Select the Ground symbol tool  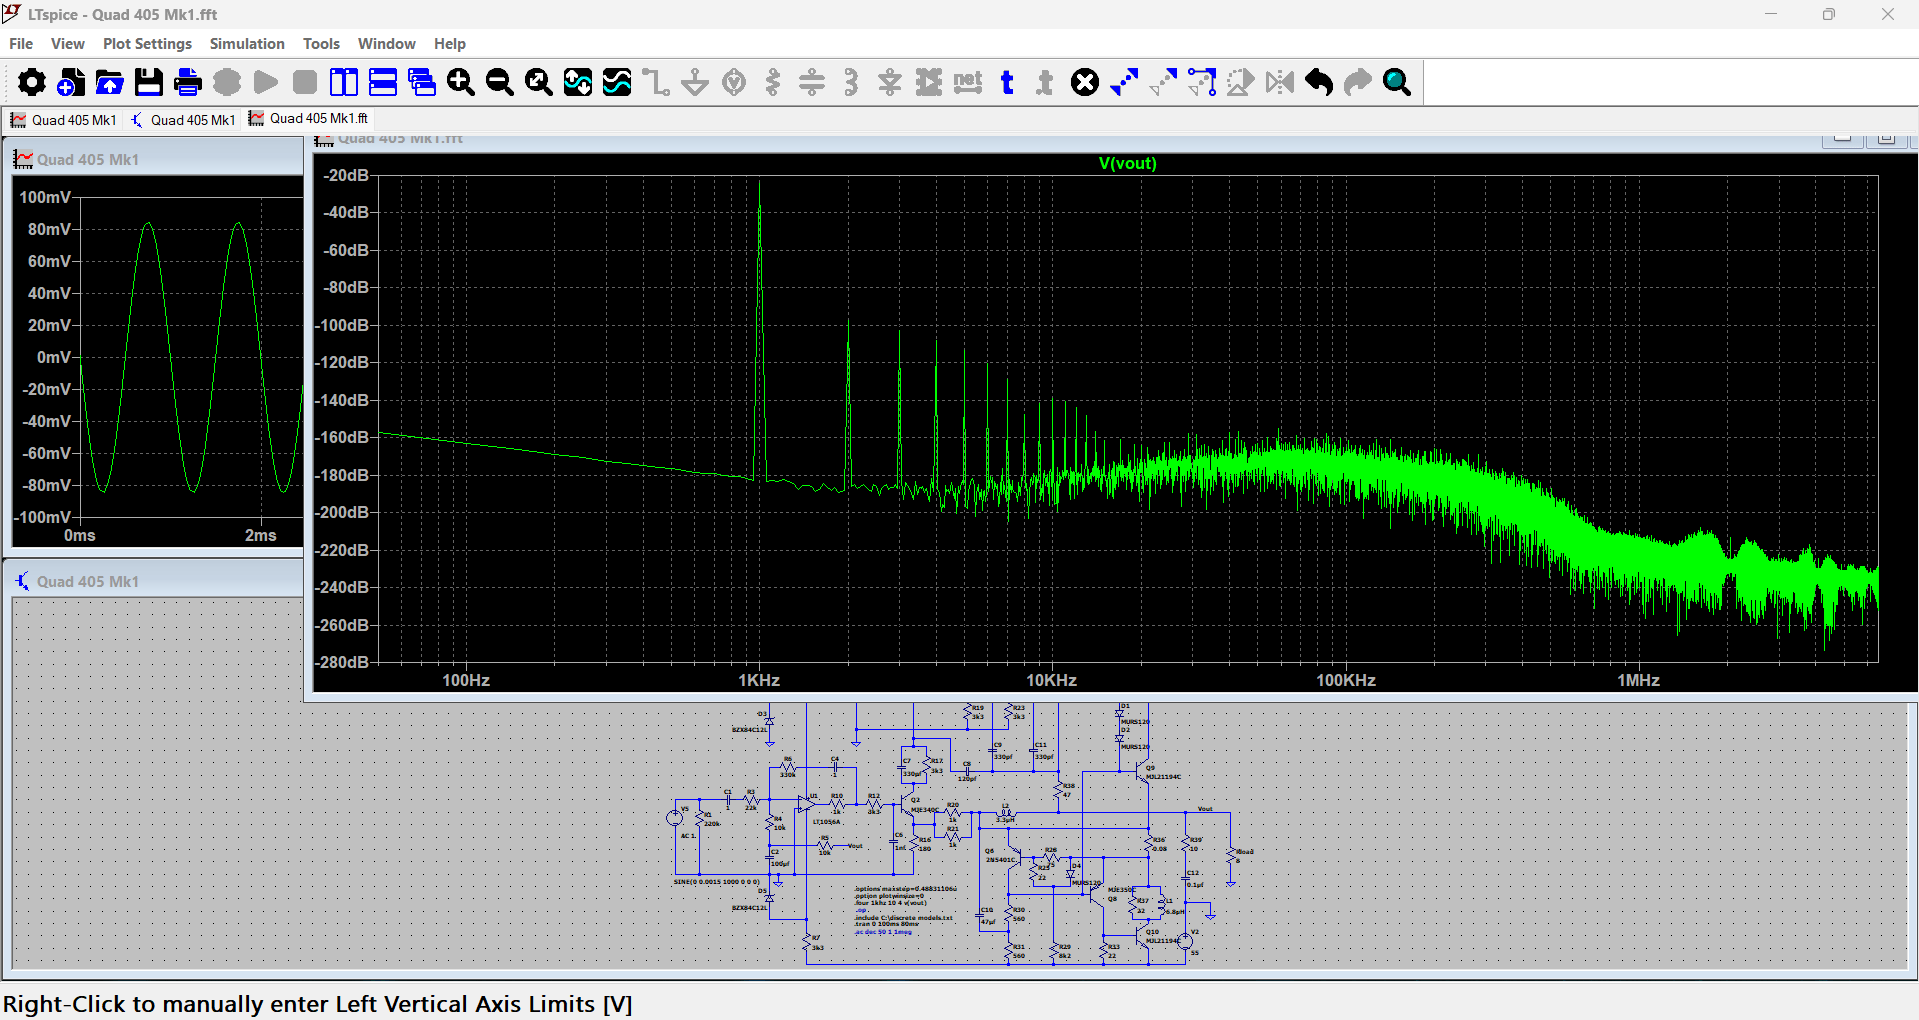tap(695, 82)
